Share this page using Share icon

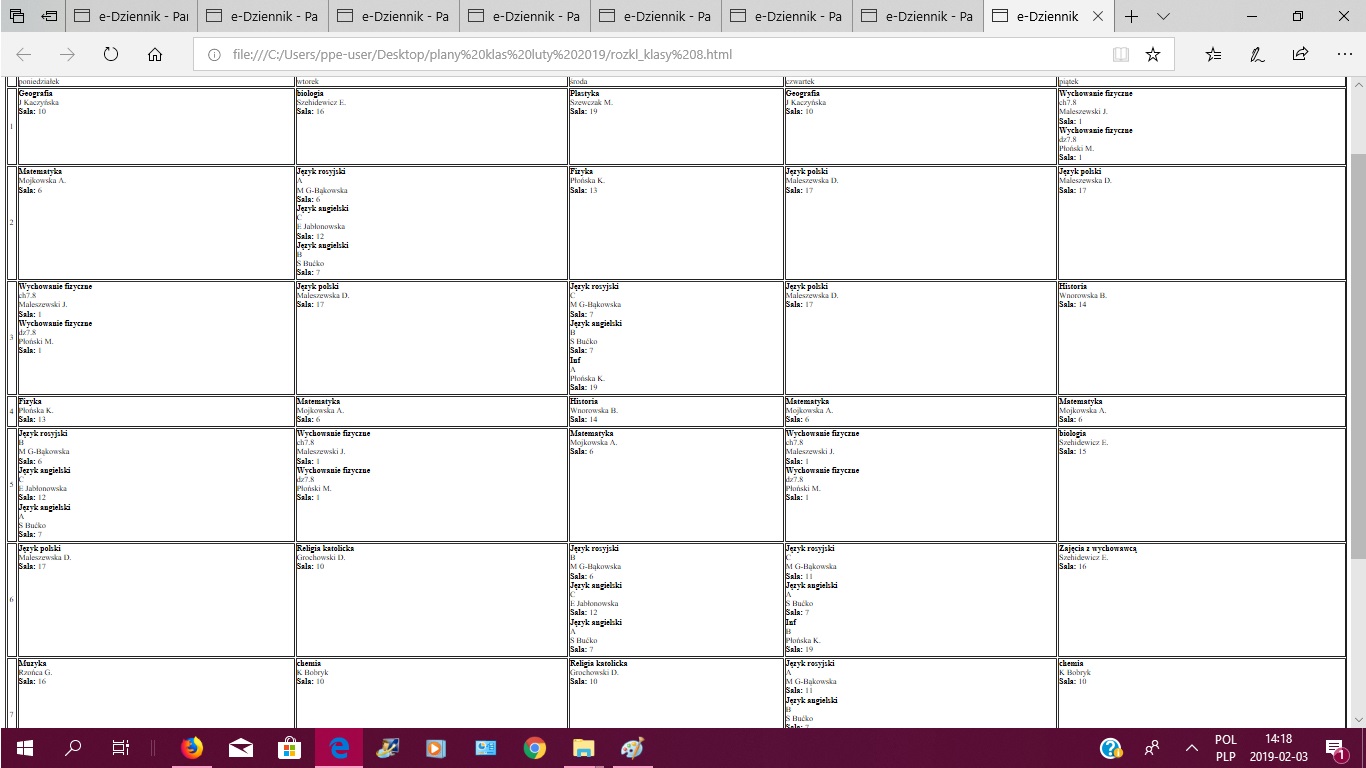point(1300,55)
